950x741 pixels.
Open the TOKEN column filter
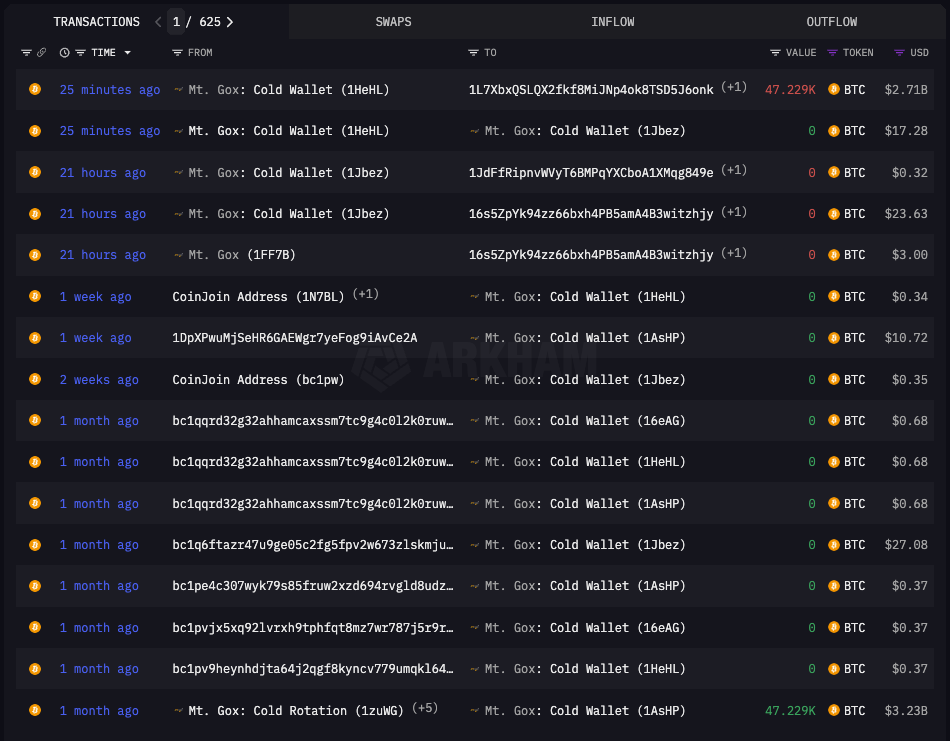[x=834, y=53]
